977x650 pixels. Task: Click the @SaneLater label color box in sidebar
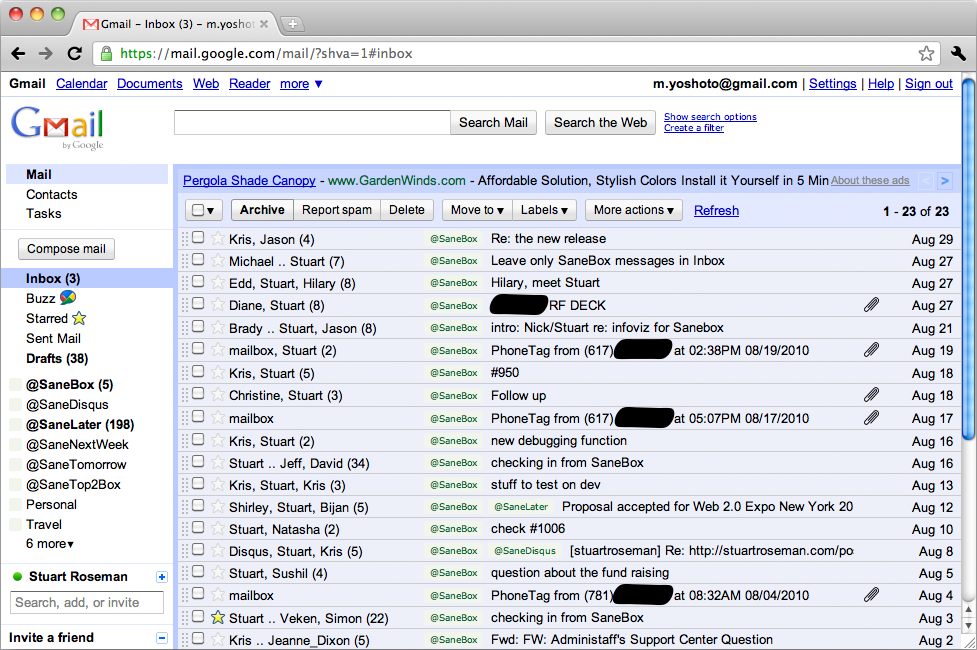16,424
